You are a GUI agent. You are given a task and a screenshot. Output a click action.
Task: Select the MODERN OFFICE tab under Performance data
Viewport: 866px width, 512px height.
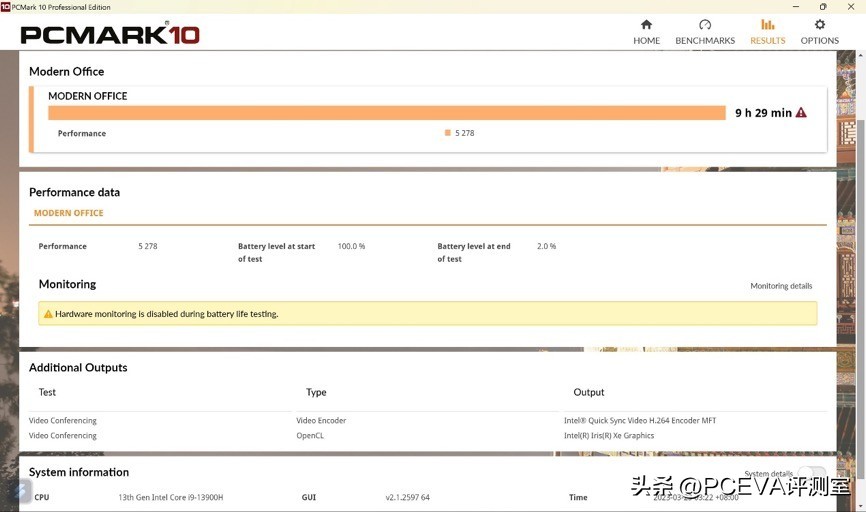68,213
